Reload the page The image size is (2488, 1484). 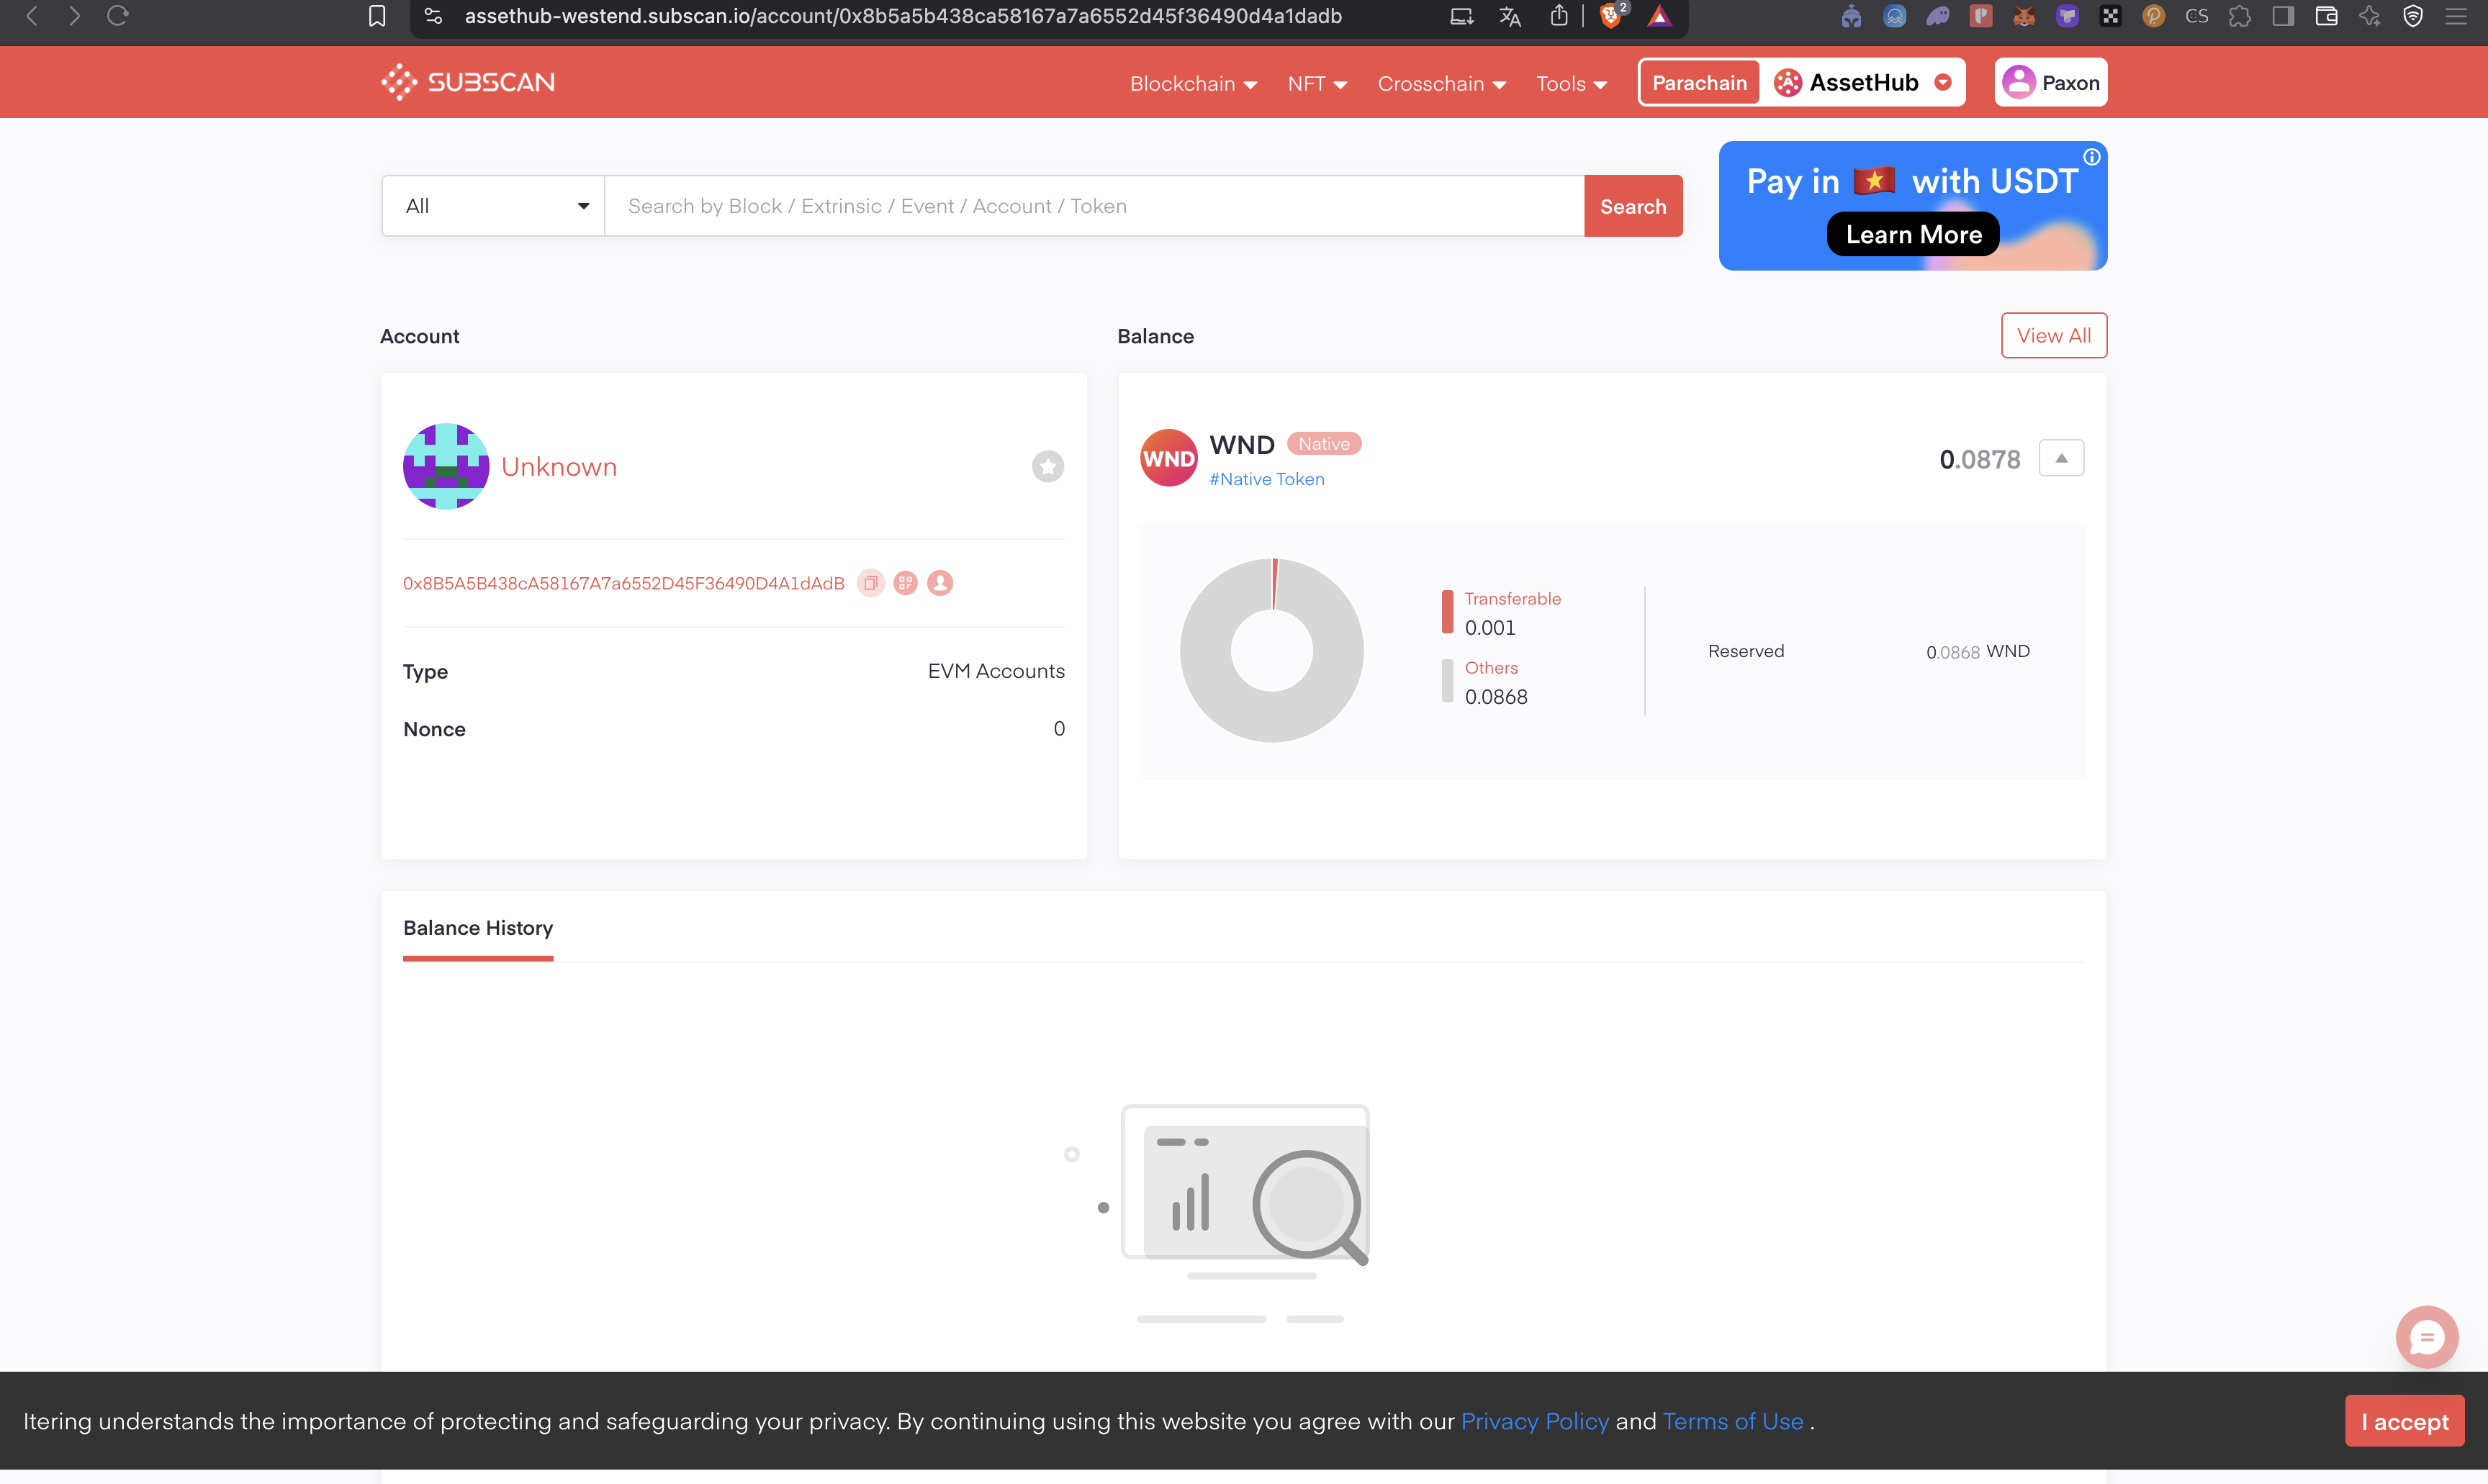point(118,16)
